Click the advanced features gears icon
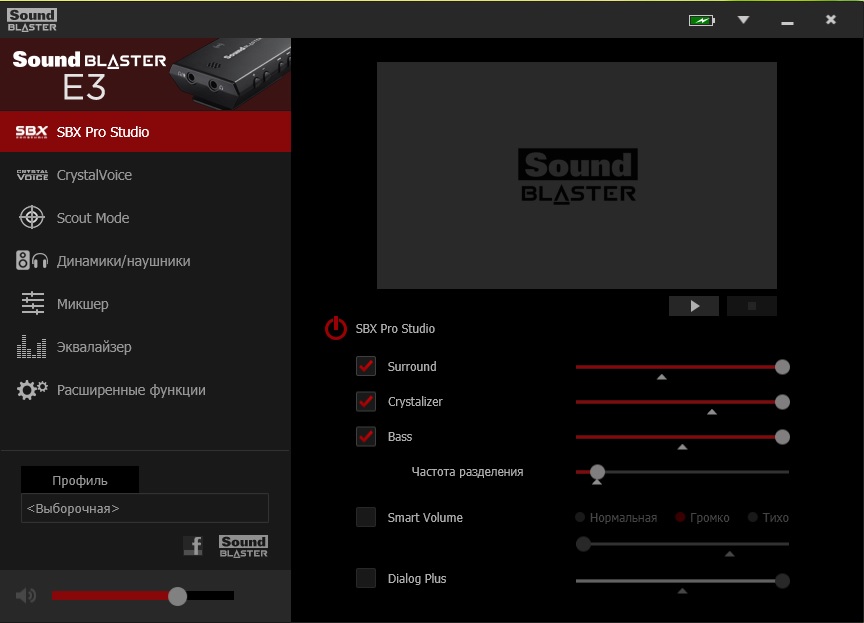 coord(32,390)
